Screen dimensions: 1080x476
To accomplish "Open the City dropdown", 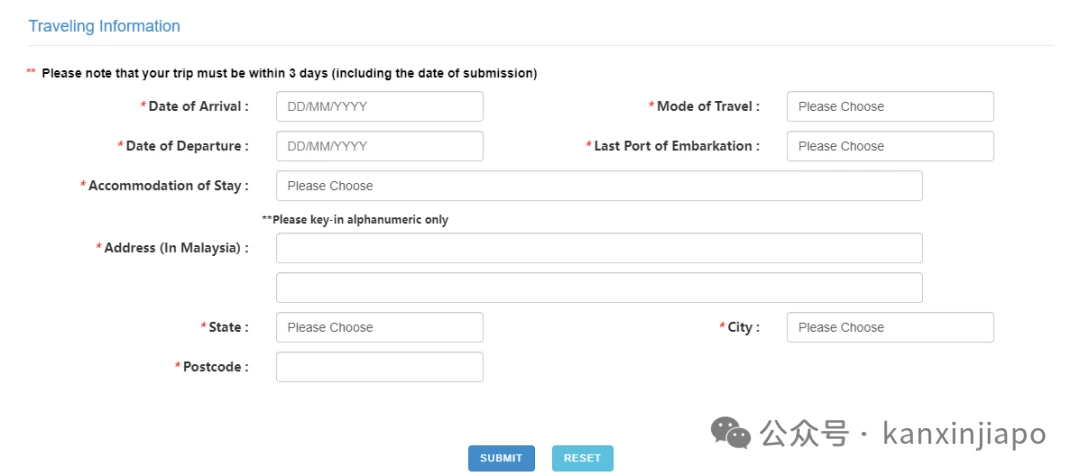I will coord(890,327).
